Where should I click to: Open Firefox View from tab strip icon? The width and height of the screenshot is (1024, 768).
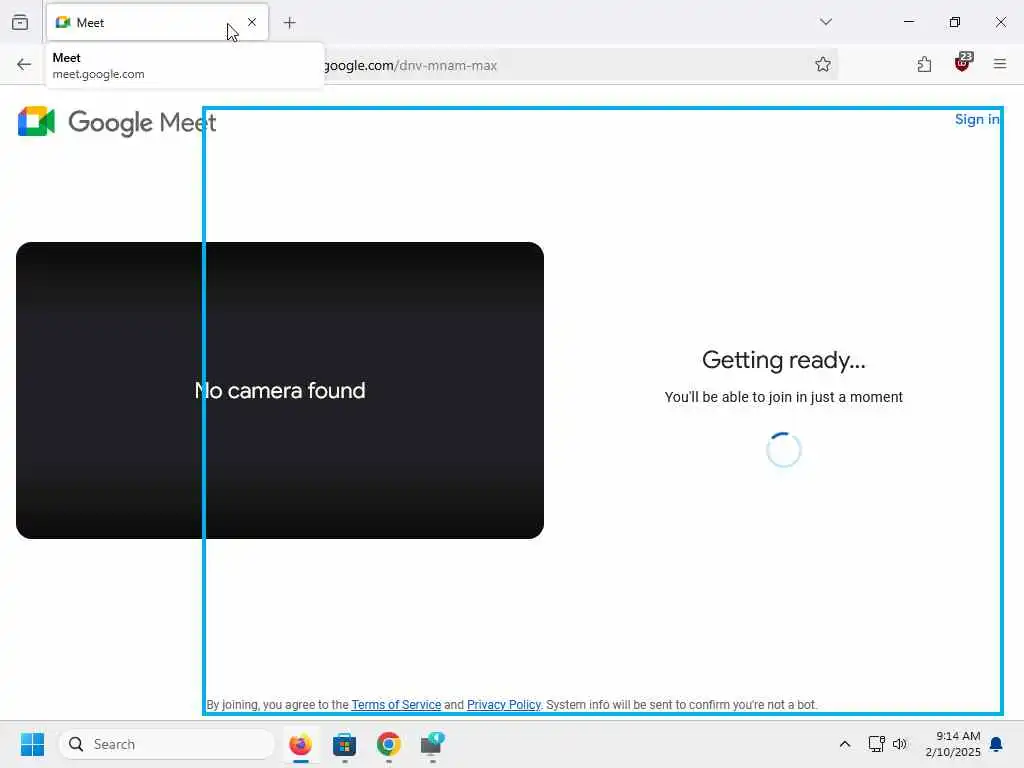(20, 23)
